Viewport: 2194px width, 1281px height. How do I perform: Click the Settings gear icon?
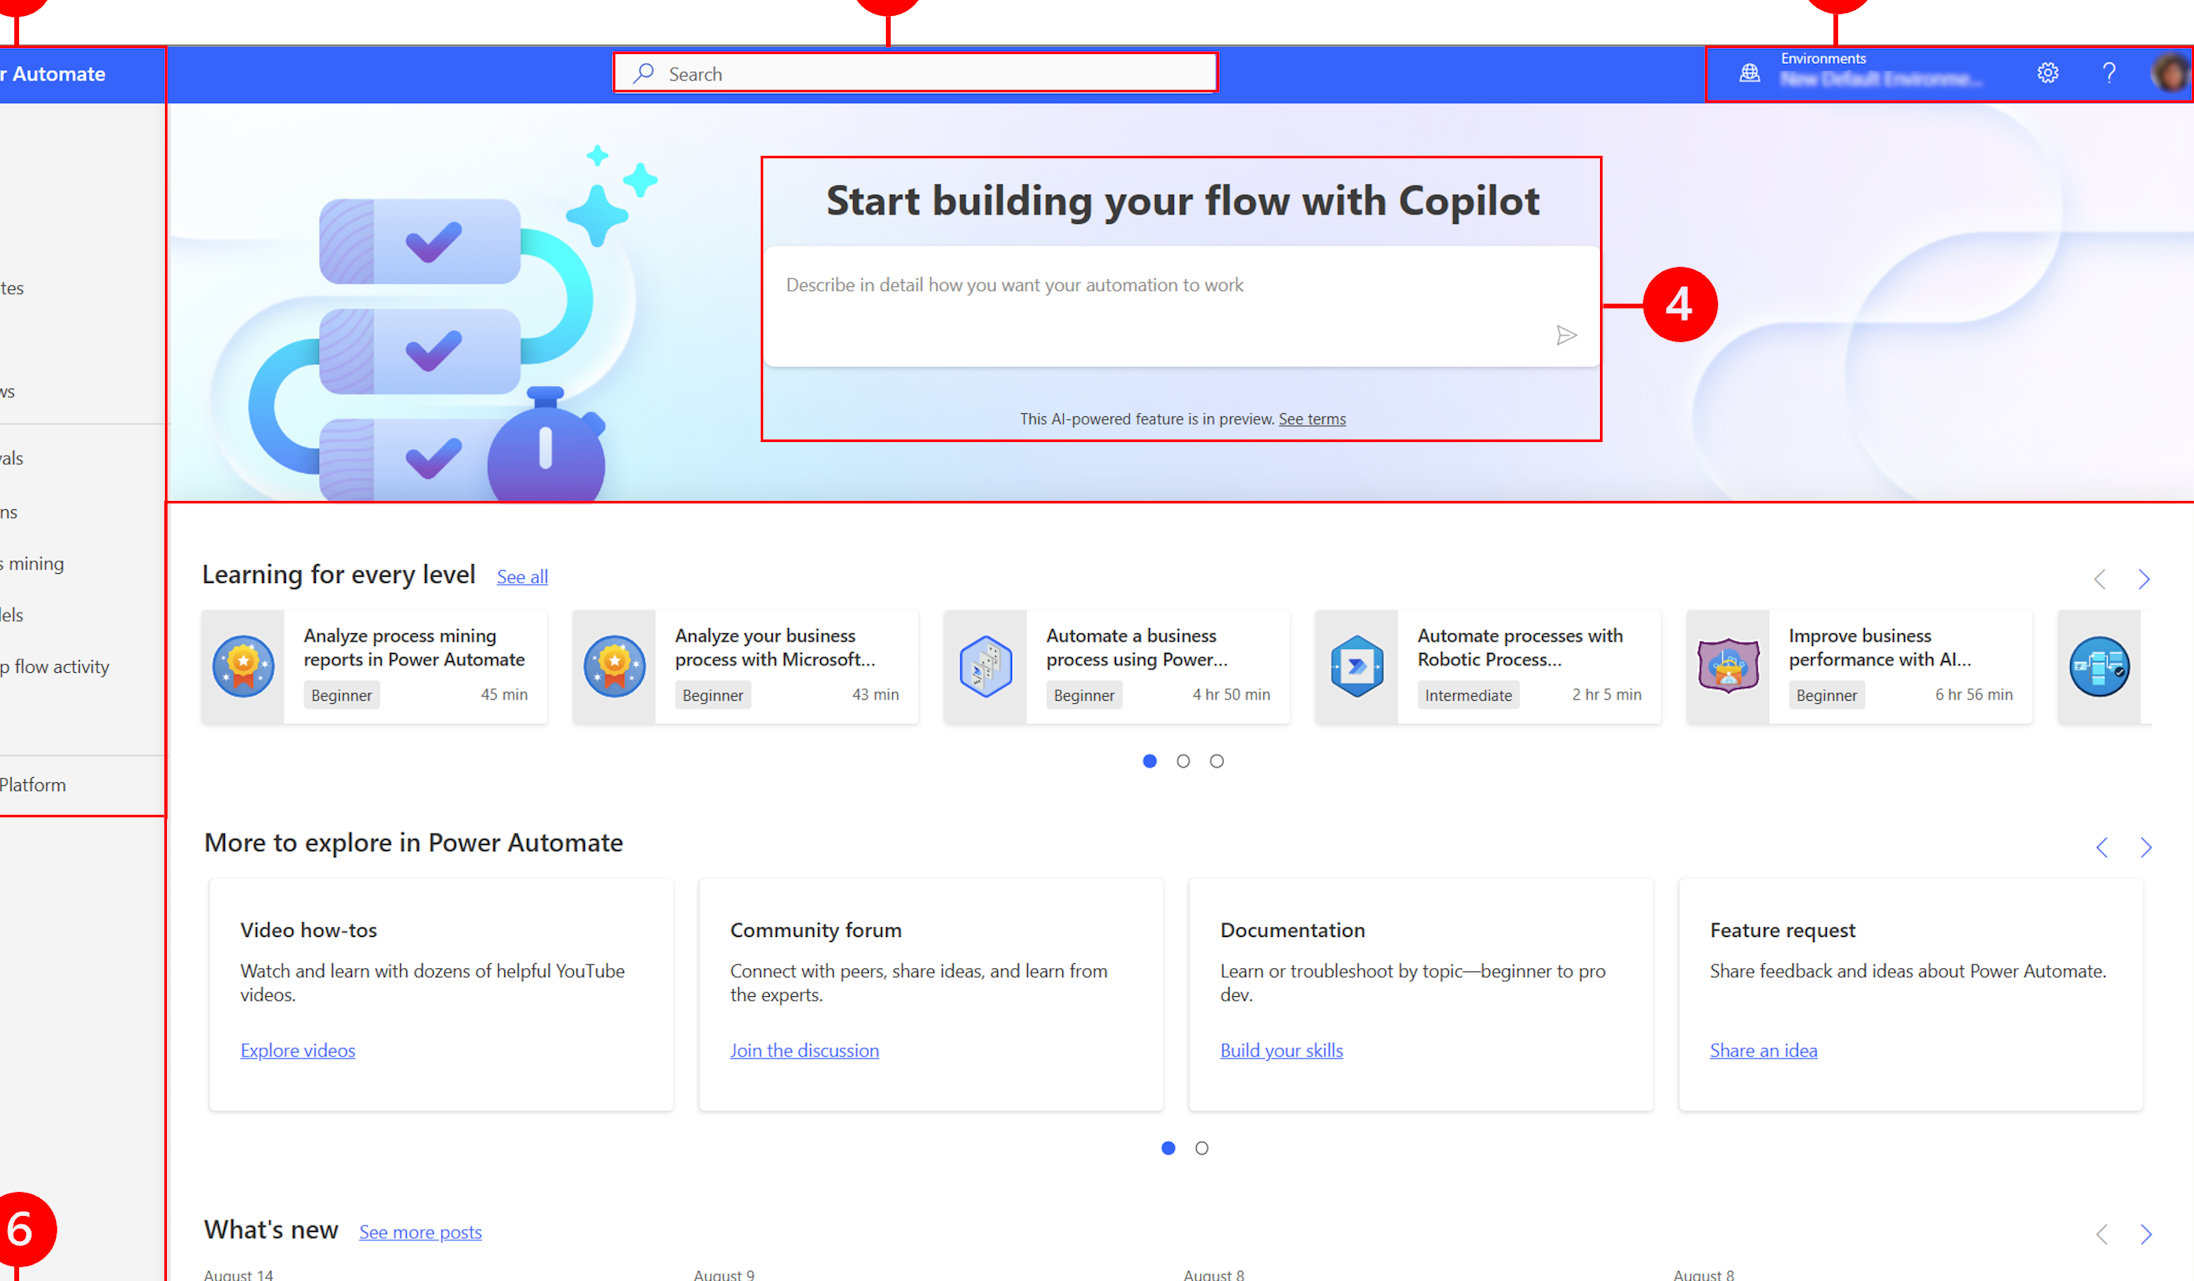2047,73
